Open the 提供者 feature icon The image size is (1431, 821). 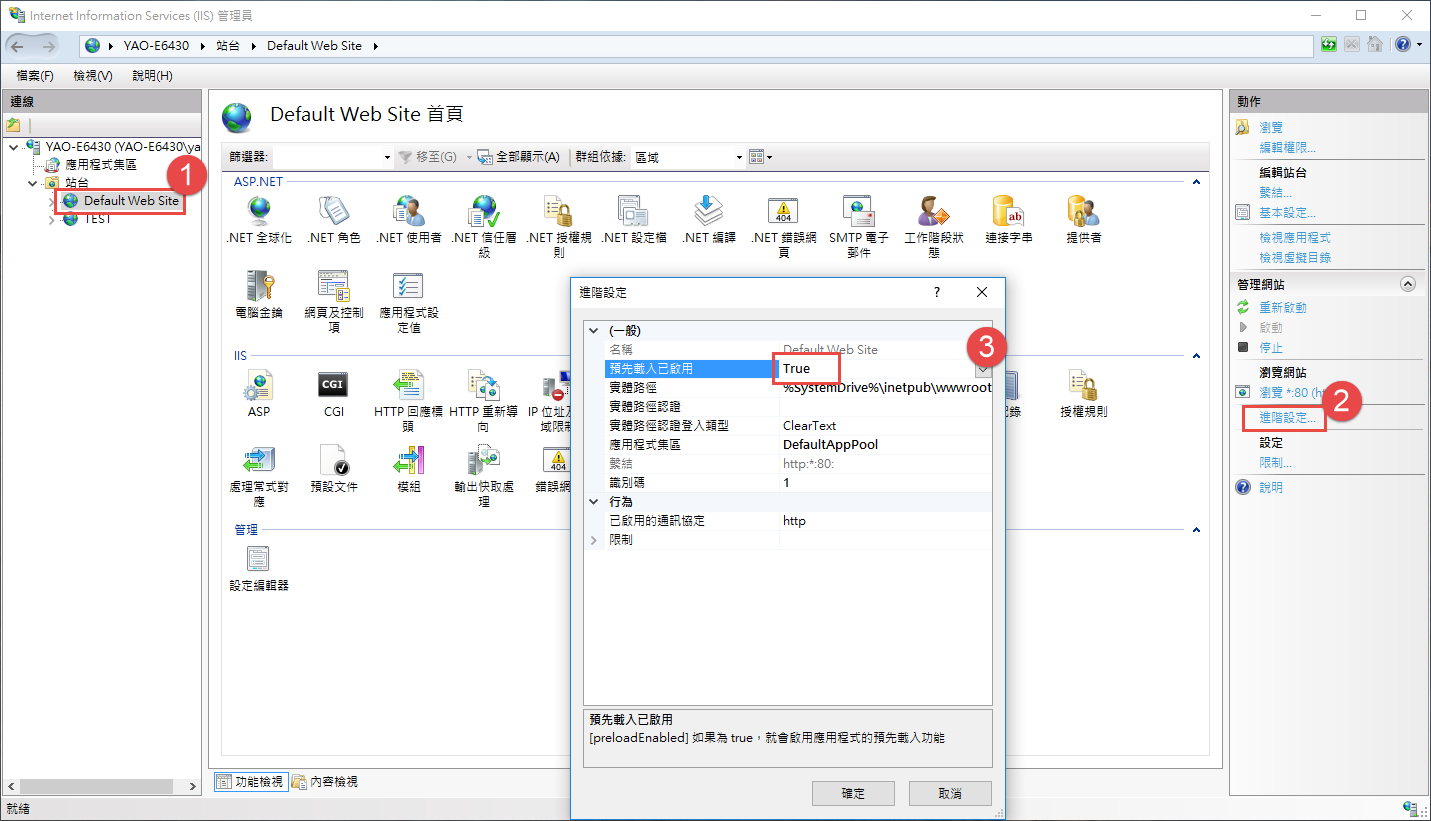[1084, 220]
